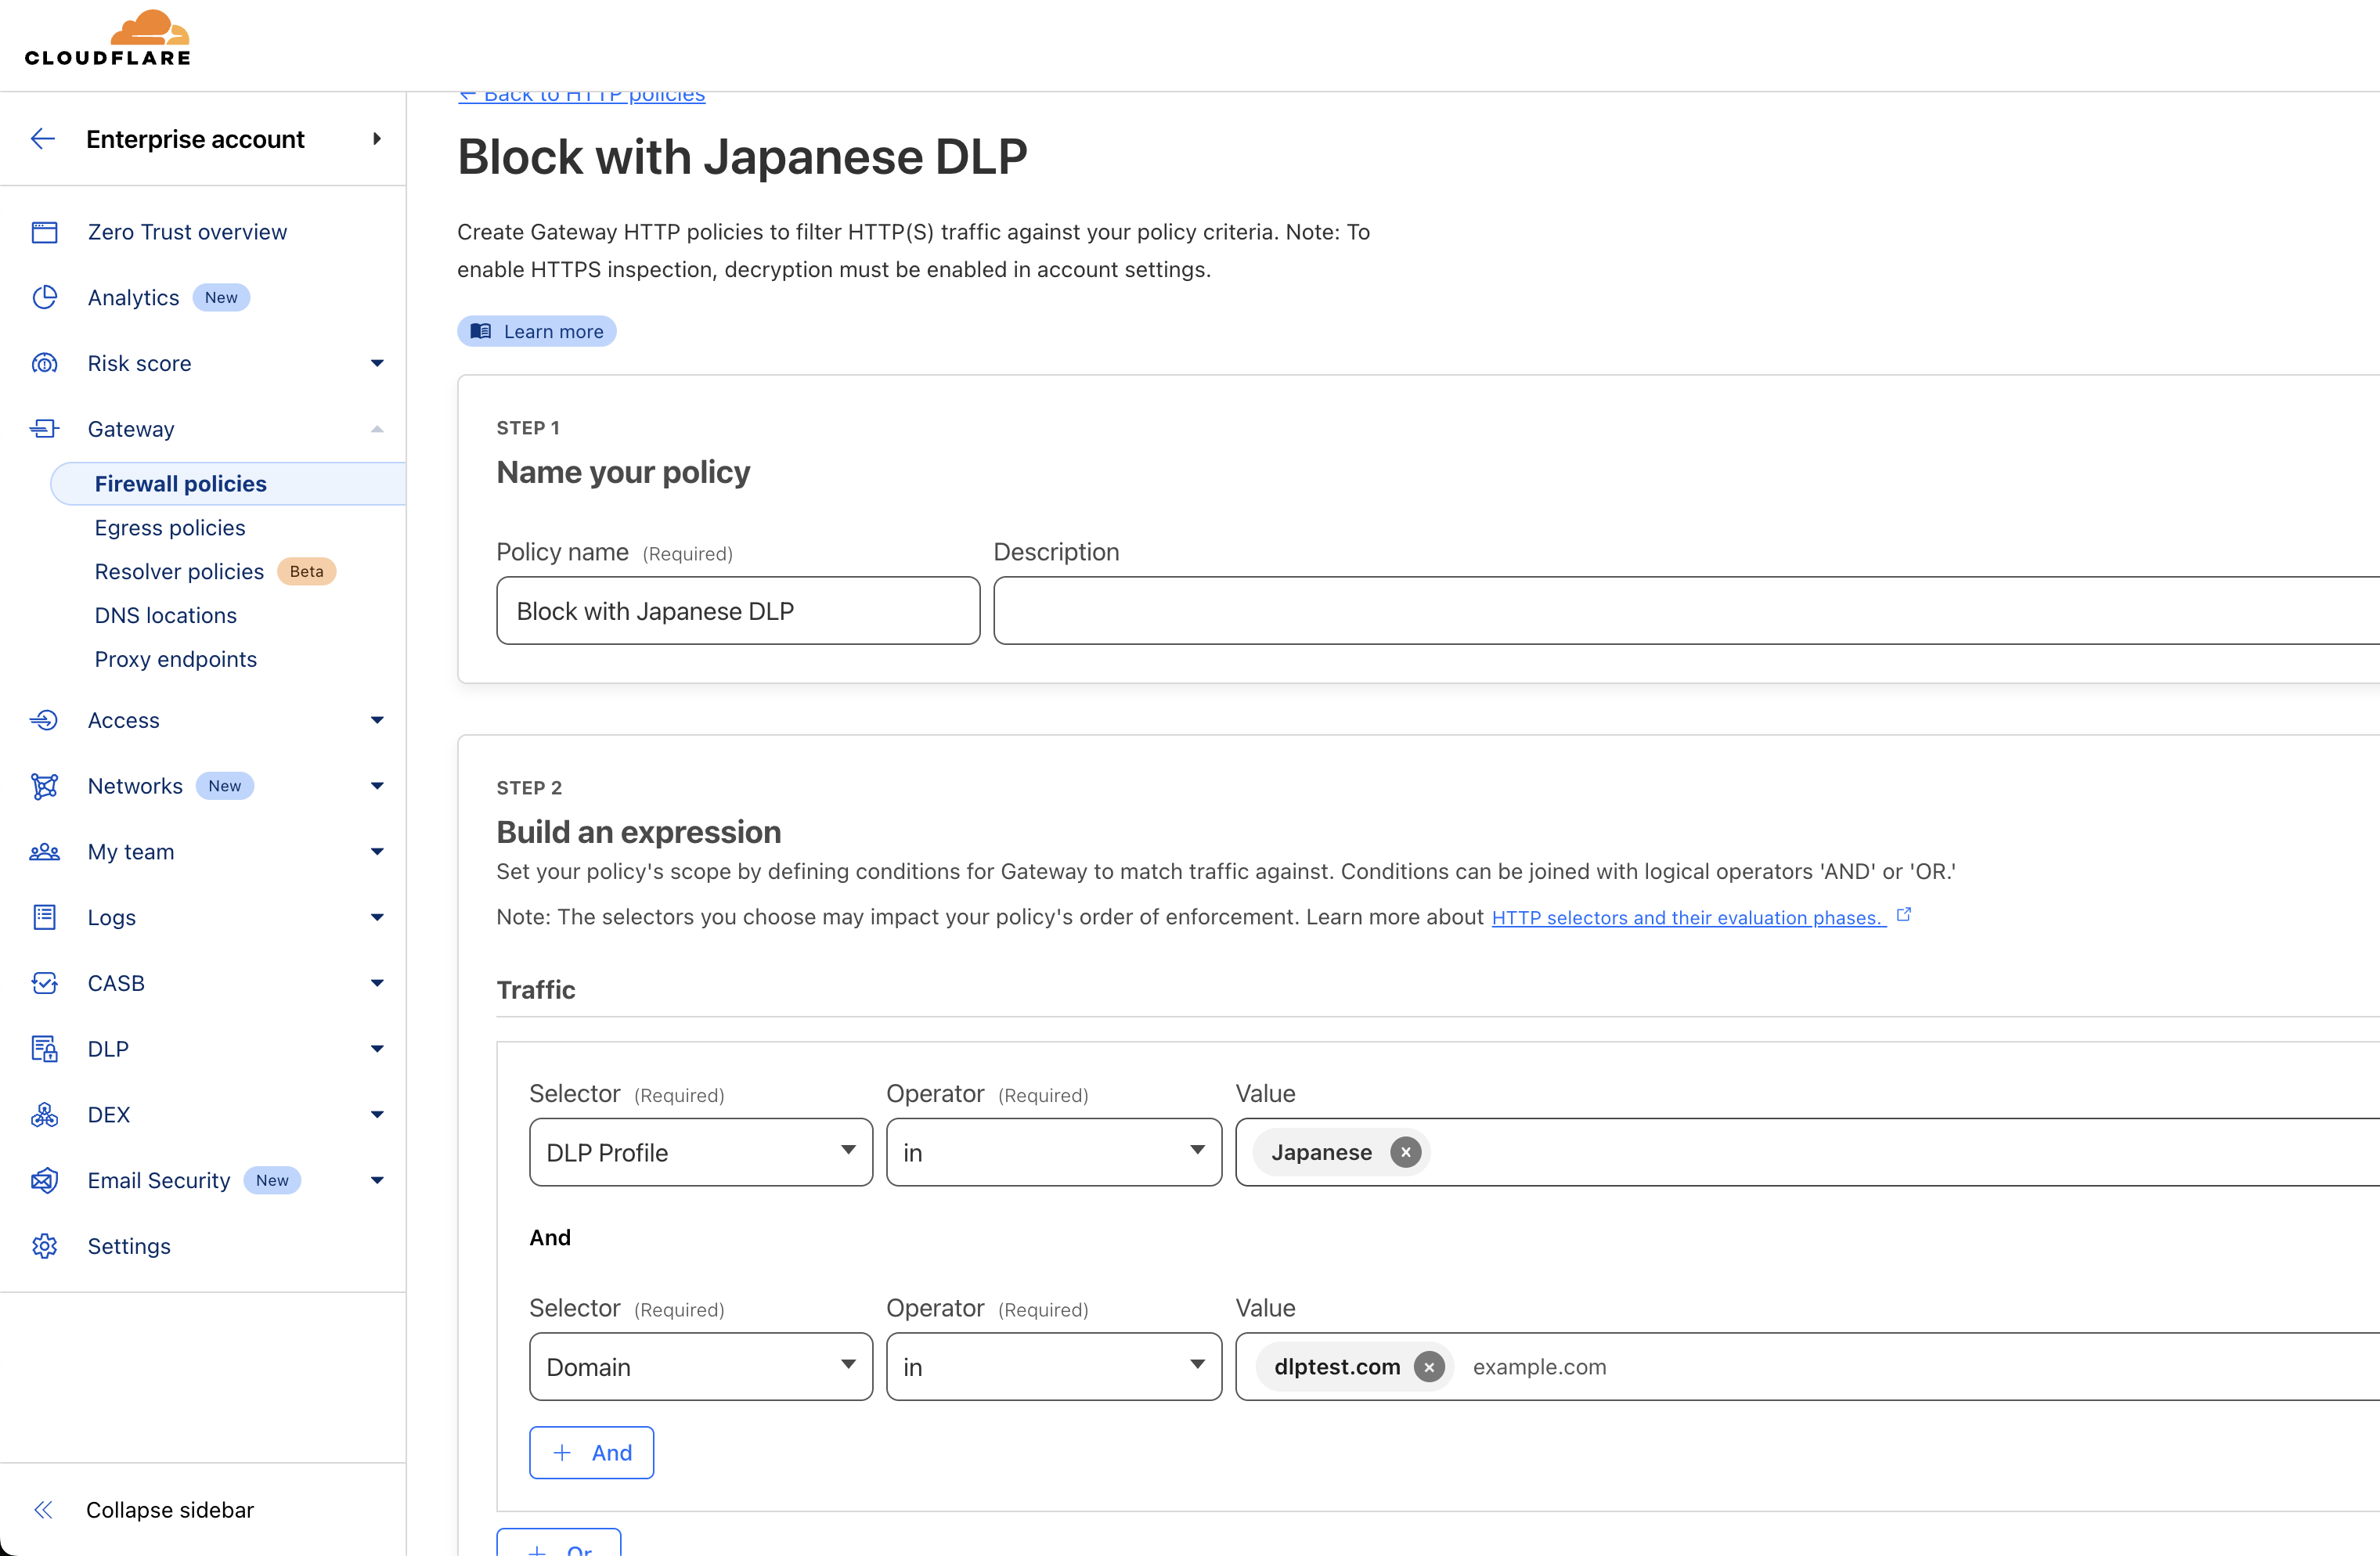Remove the dlptest.com domain chip
2380x1556 pixels.
pos(1429,1367)
